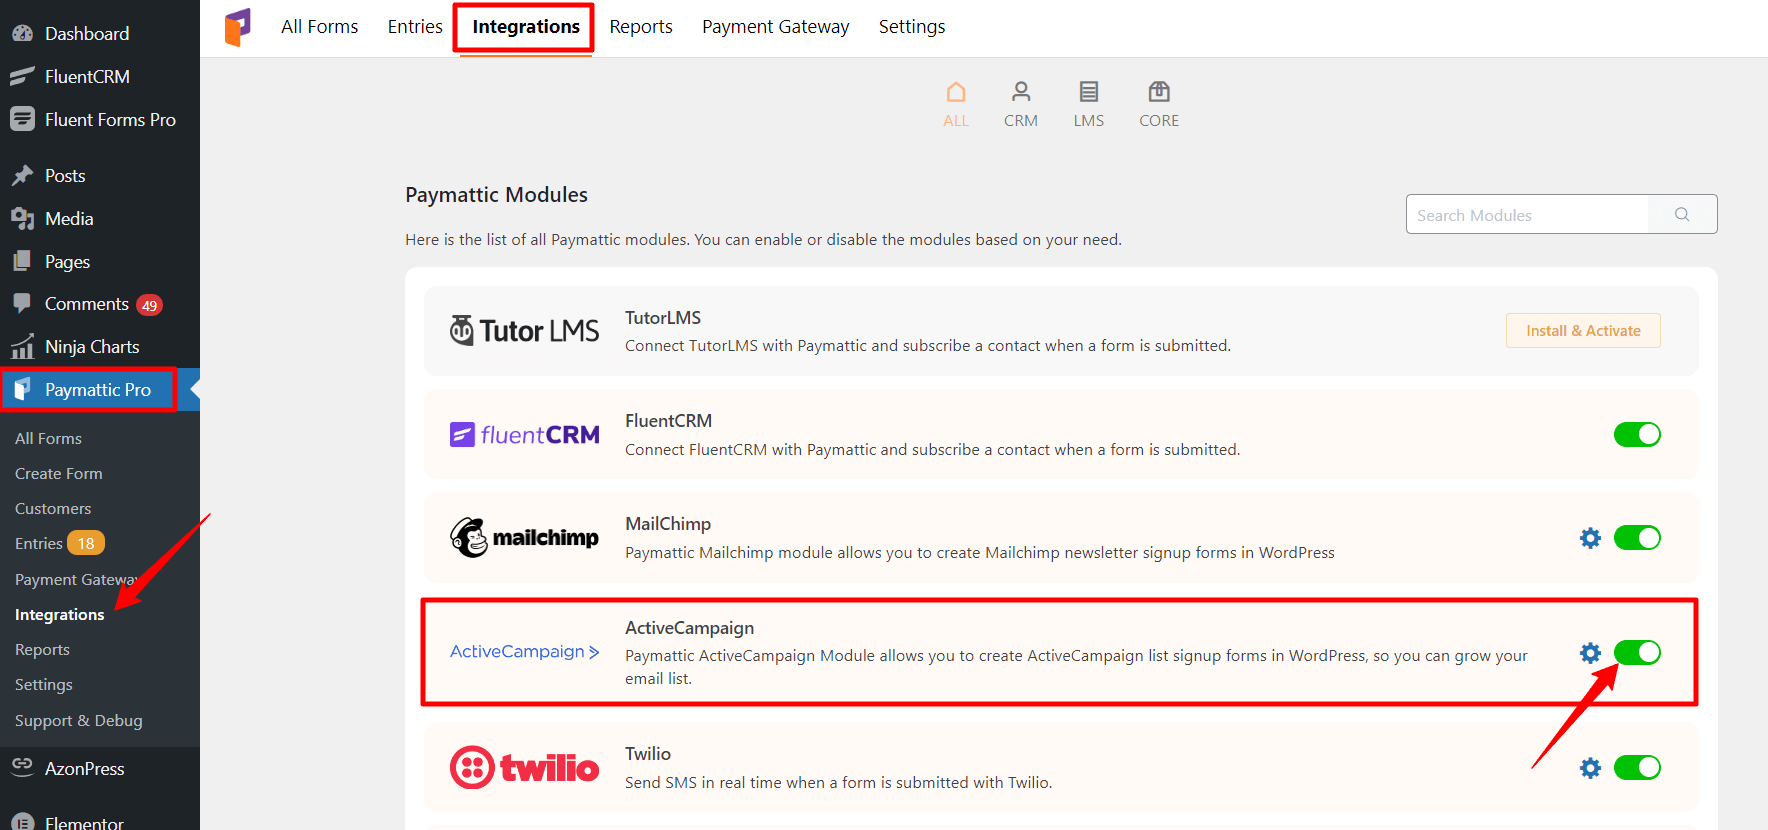Open MailChimp settings gear
Image resolution: width=1768 pixels, height=830 pixels.
[x=1590, y=538]
